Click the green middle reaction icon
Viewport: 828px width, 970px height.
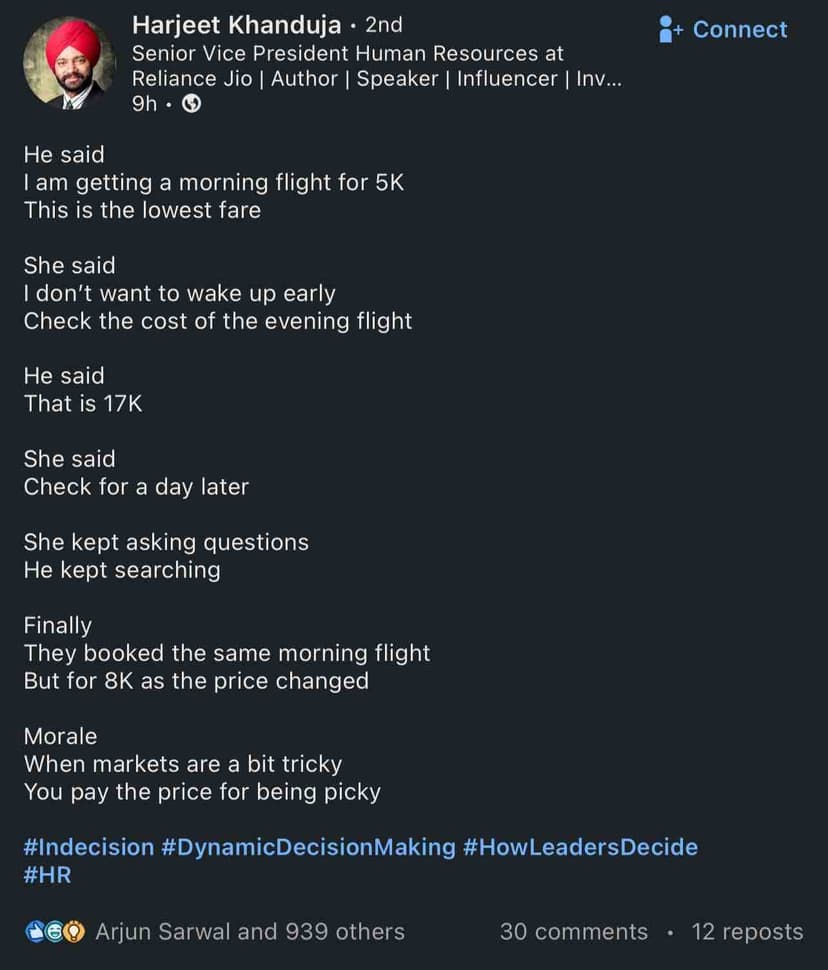tap(55, 932)
